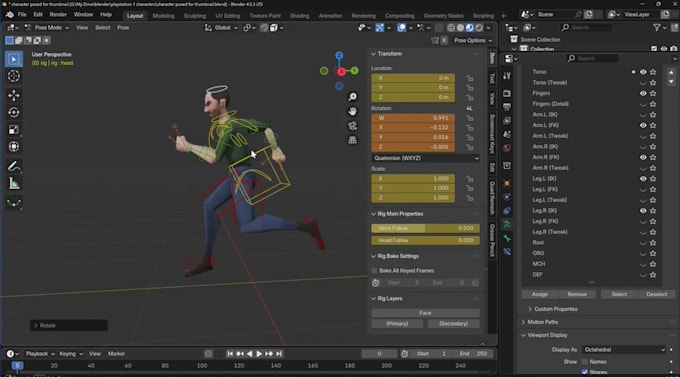Viewport: 680px width, 377px height.
Task: Toggle the Names display checkbox
Action: (x=585, y=362)
